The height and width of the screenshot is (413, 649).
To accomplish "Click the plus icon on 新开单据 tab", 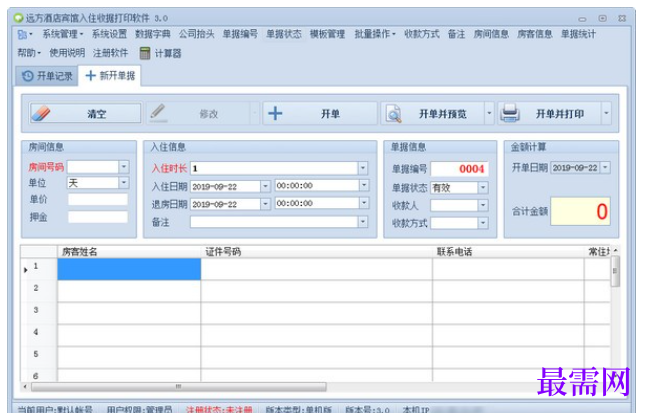I will pos(90,76).
